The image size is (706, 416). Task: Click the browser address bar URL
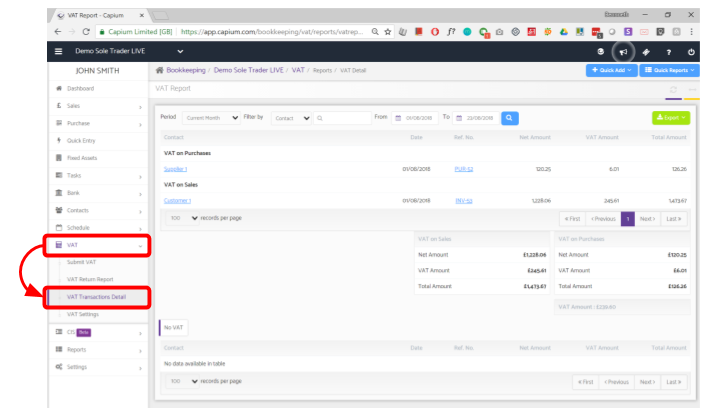coord(272,32)
